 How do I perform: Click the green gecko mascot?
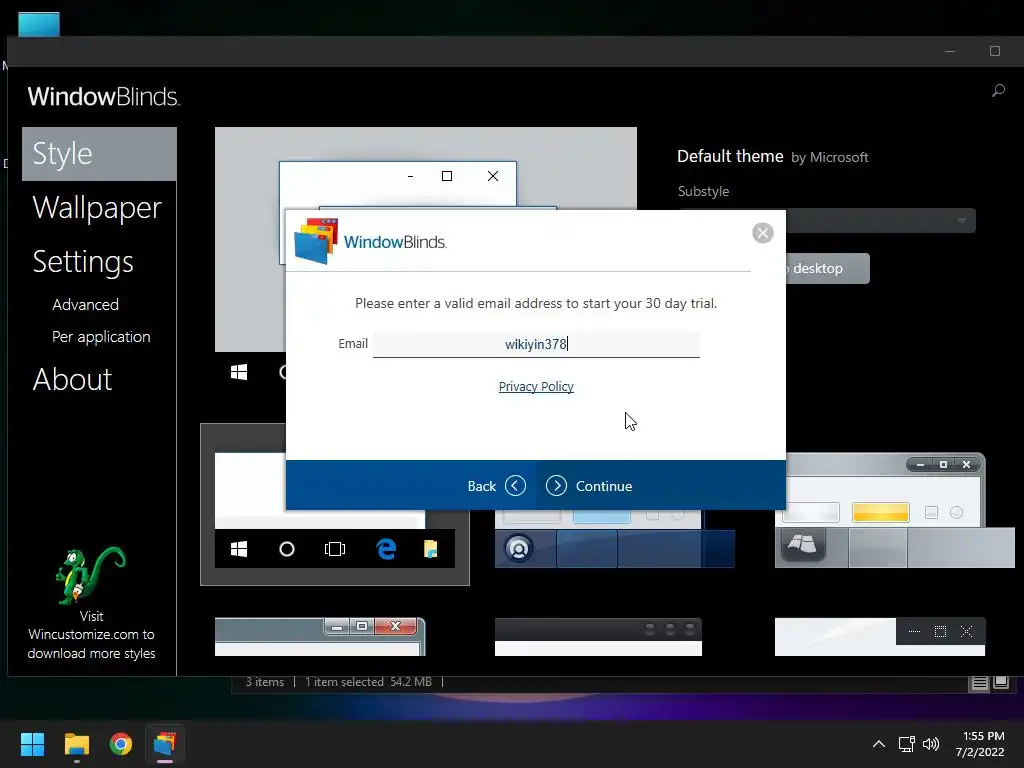91,575
